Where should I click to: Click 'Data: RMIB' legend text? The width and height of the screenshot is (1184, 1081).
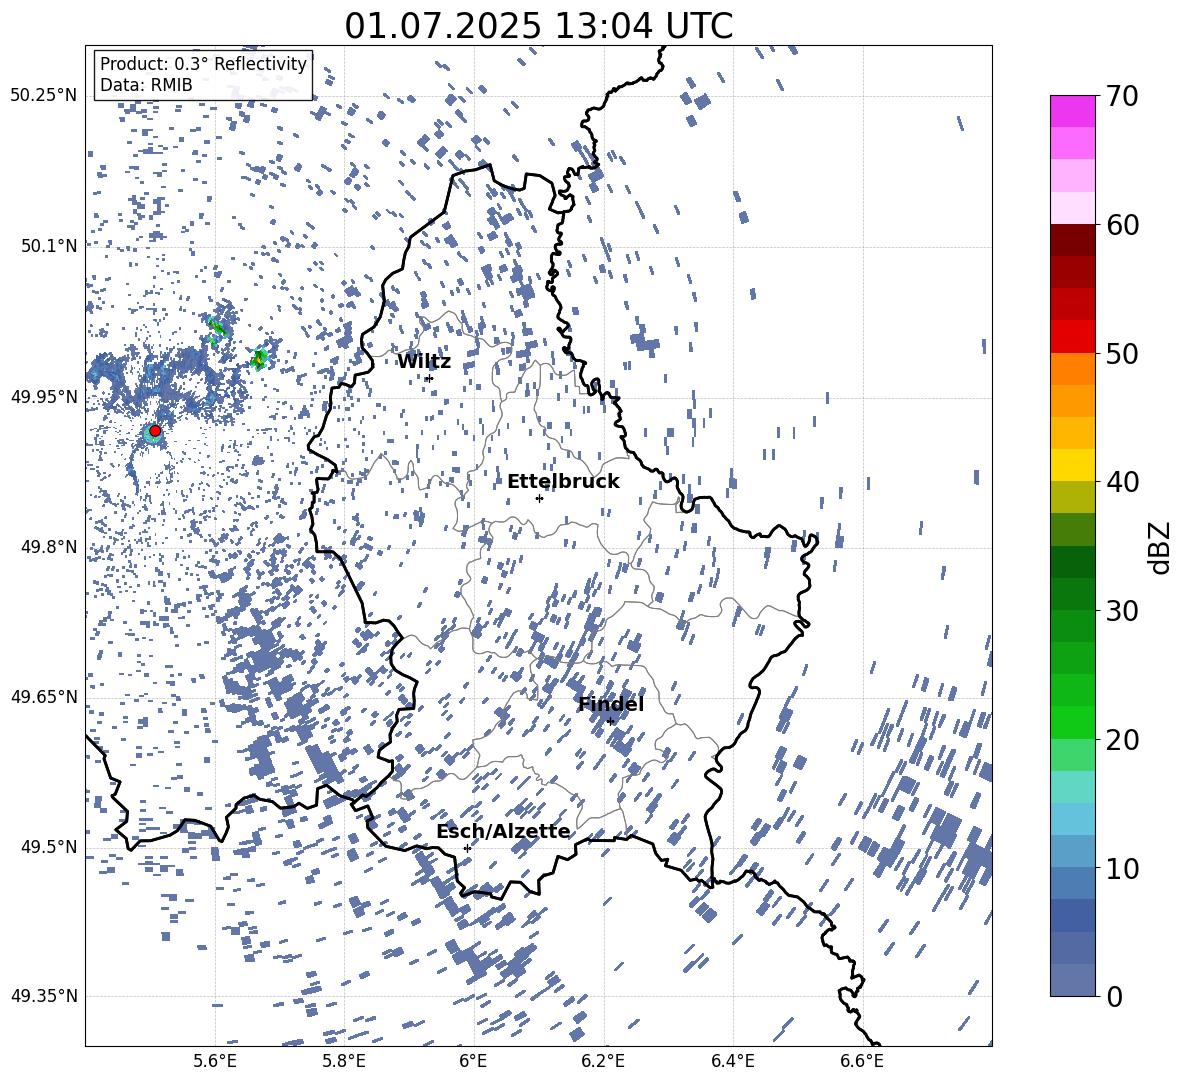click(x=146, y=85)
